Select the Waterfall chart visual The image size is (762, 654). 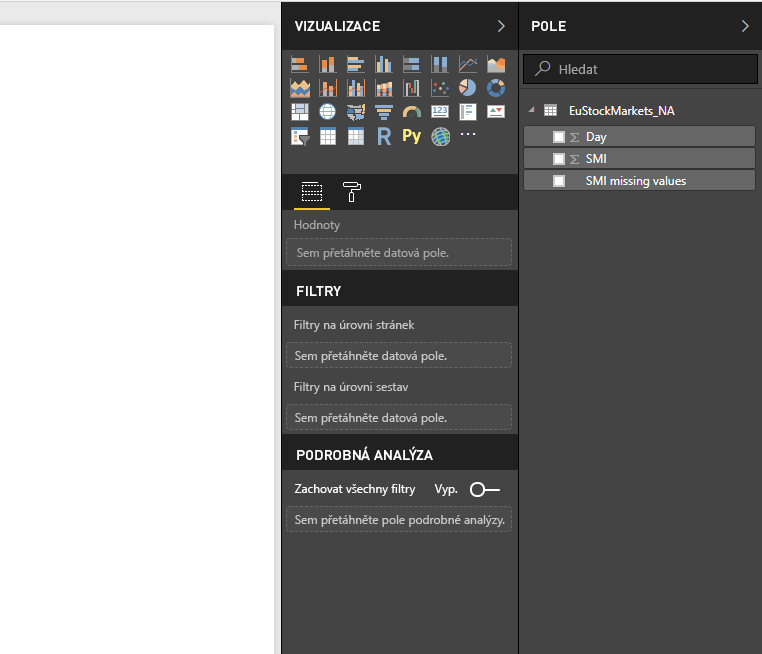click(x=412, y=88)
